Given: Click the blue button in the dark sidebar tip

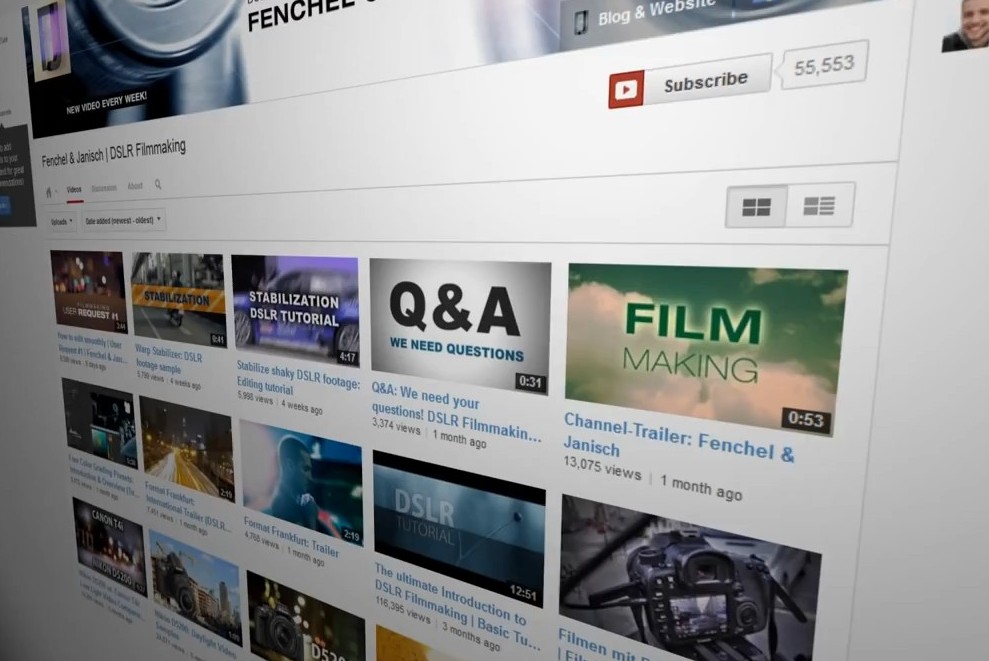Looking at the screenshot, I should point(4,207).
